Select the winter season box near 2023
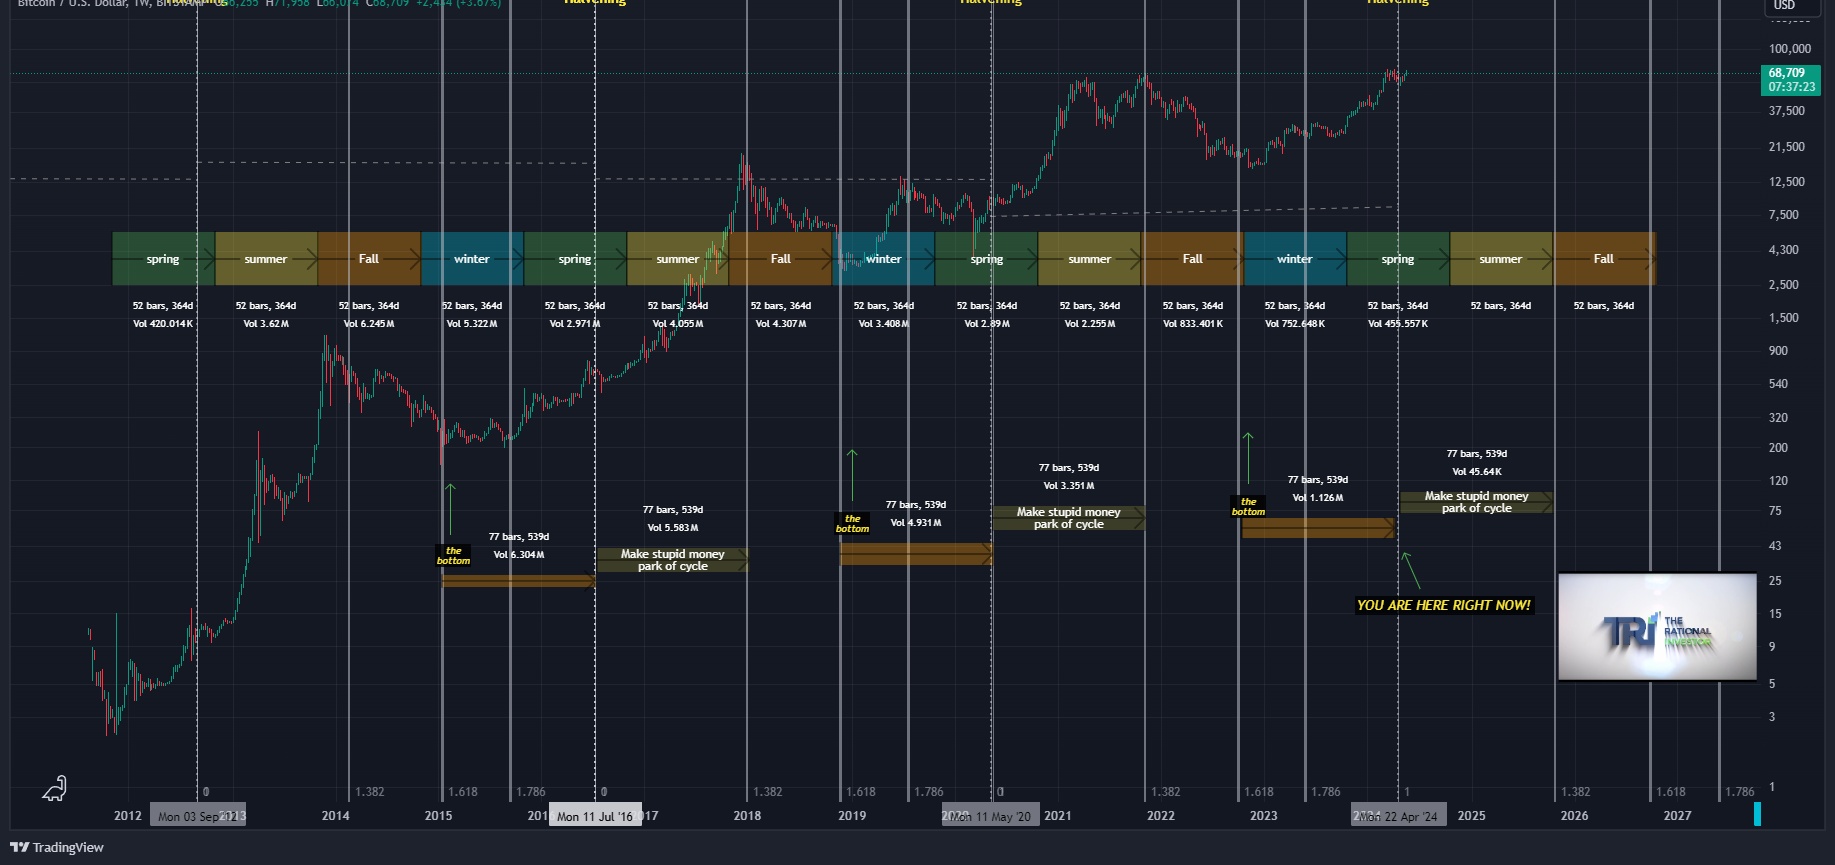 coord(1294,258)
